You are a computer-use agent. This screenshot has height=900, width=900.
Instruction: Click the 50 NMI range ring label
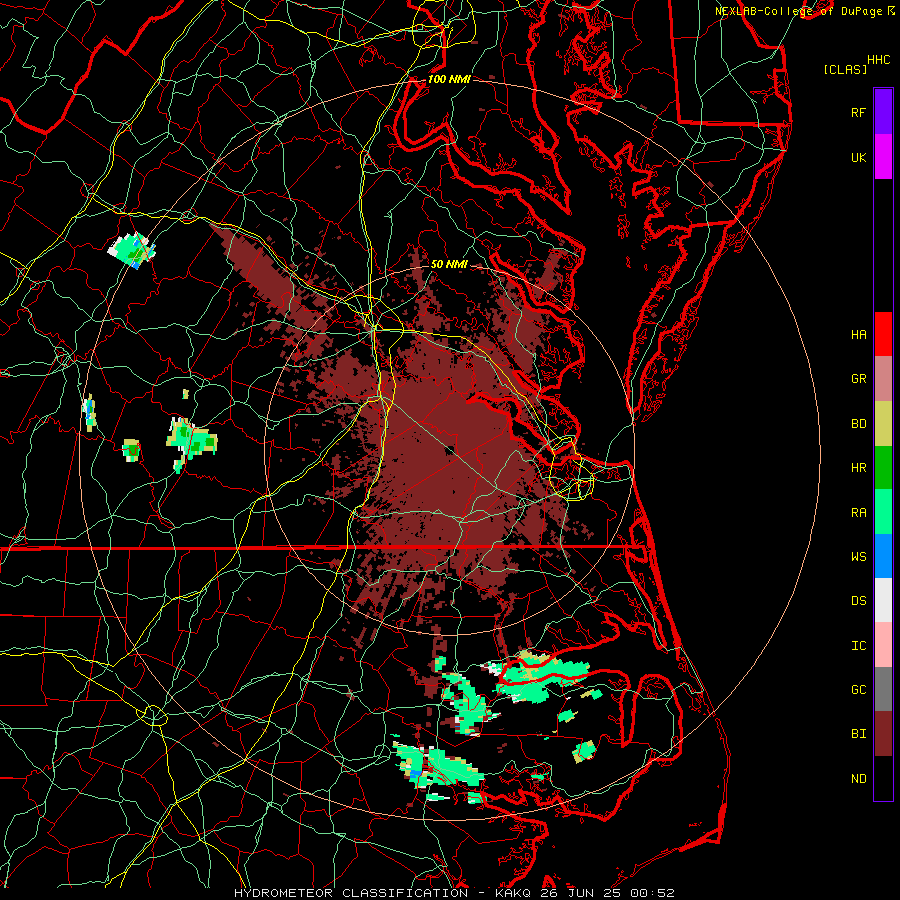point(449,265)
